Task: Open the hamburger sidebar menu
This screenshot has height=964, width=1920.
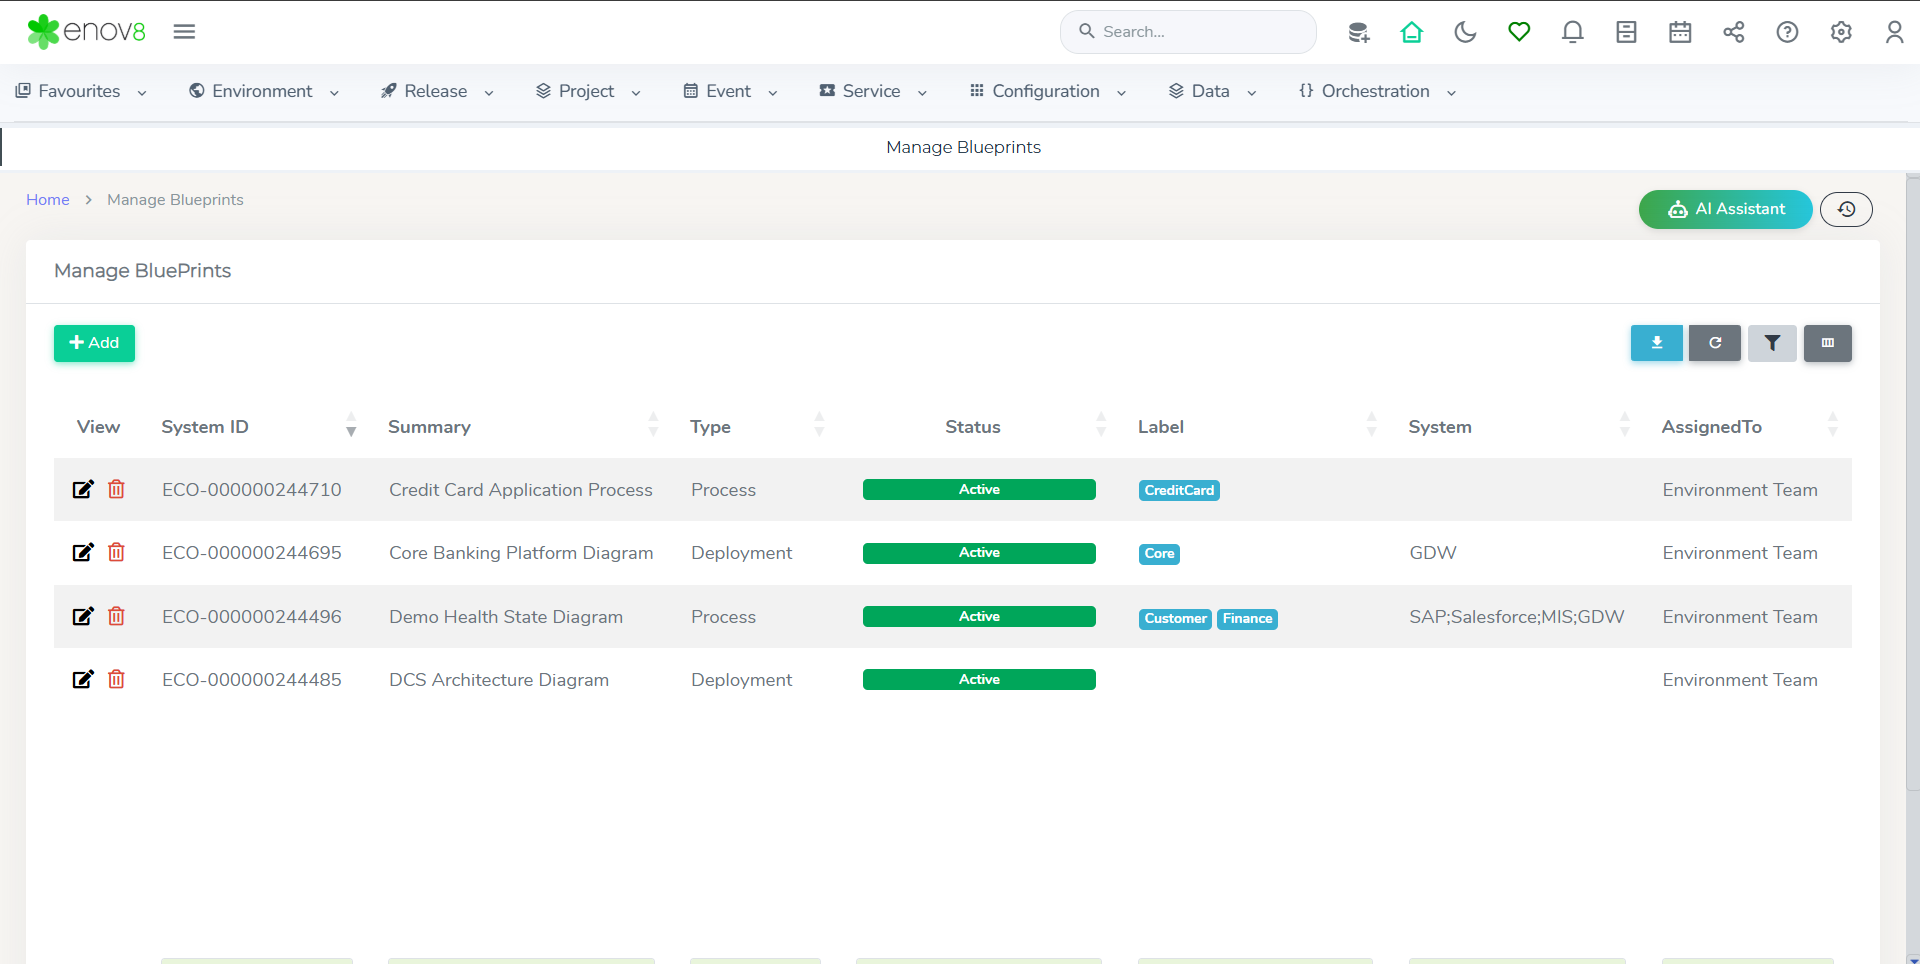Action: [184, 32]
